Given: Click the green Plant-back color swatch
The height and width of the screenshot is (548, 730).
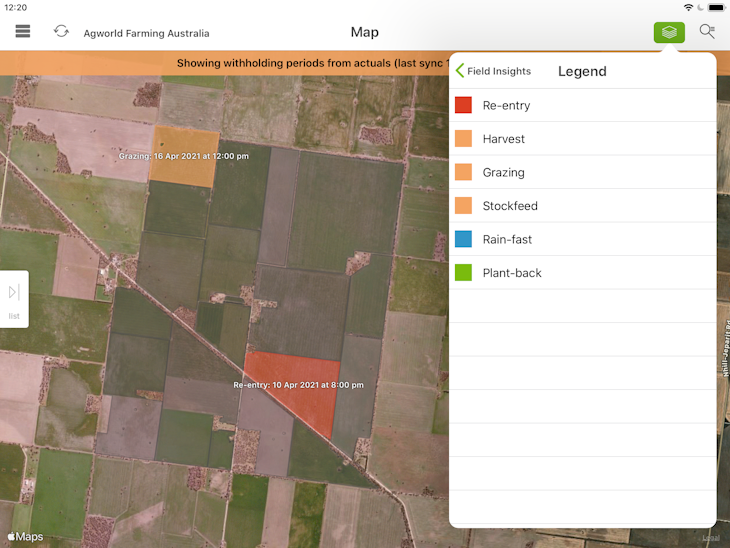Looking at the screenshot, I should coord(463,273).
